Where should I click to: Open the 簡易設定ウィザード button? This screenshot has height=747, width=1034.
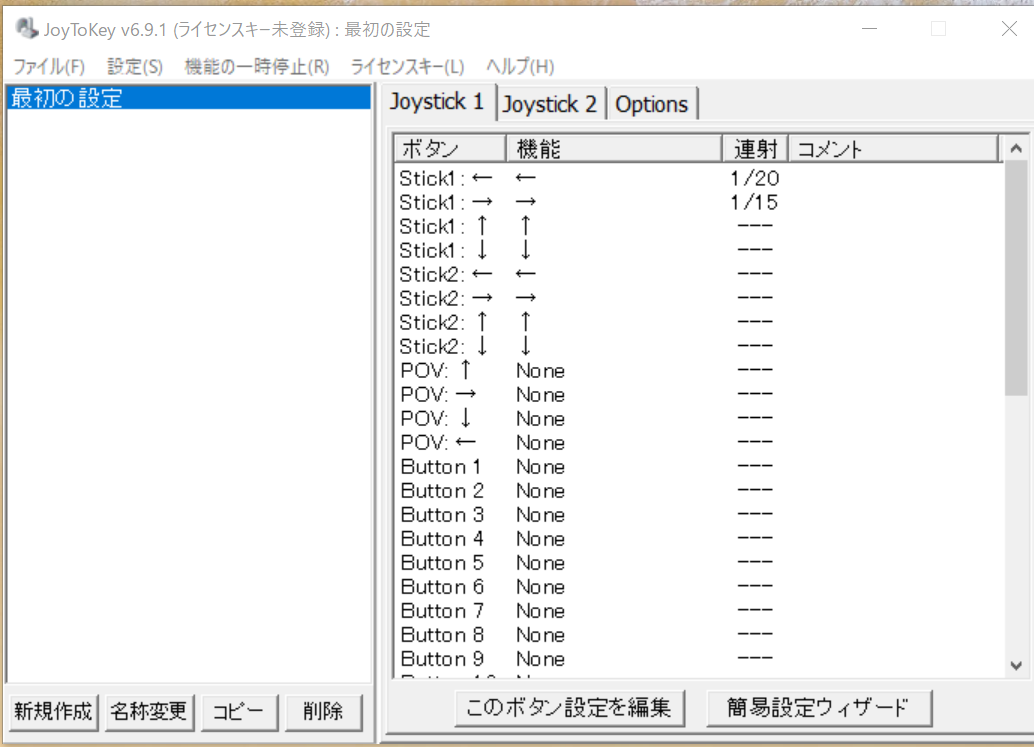(818, 707)
